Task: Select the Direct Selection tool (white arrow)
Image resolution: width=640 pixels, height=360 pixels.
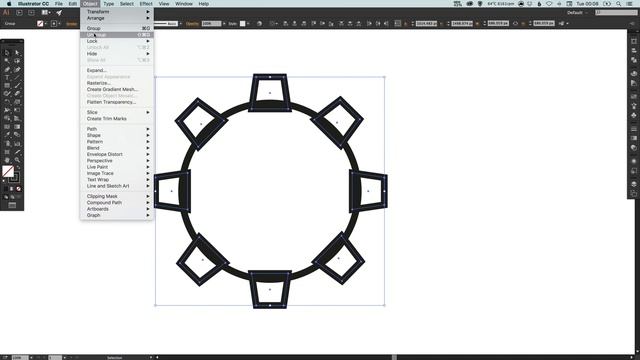Action: click(x=17, y=53)
